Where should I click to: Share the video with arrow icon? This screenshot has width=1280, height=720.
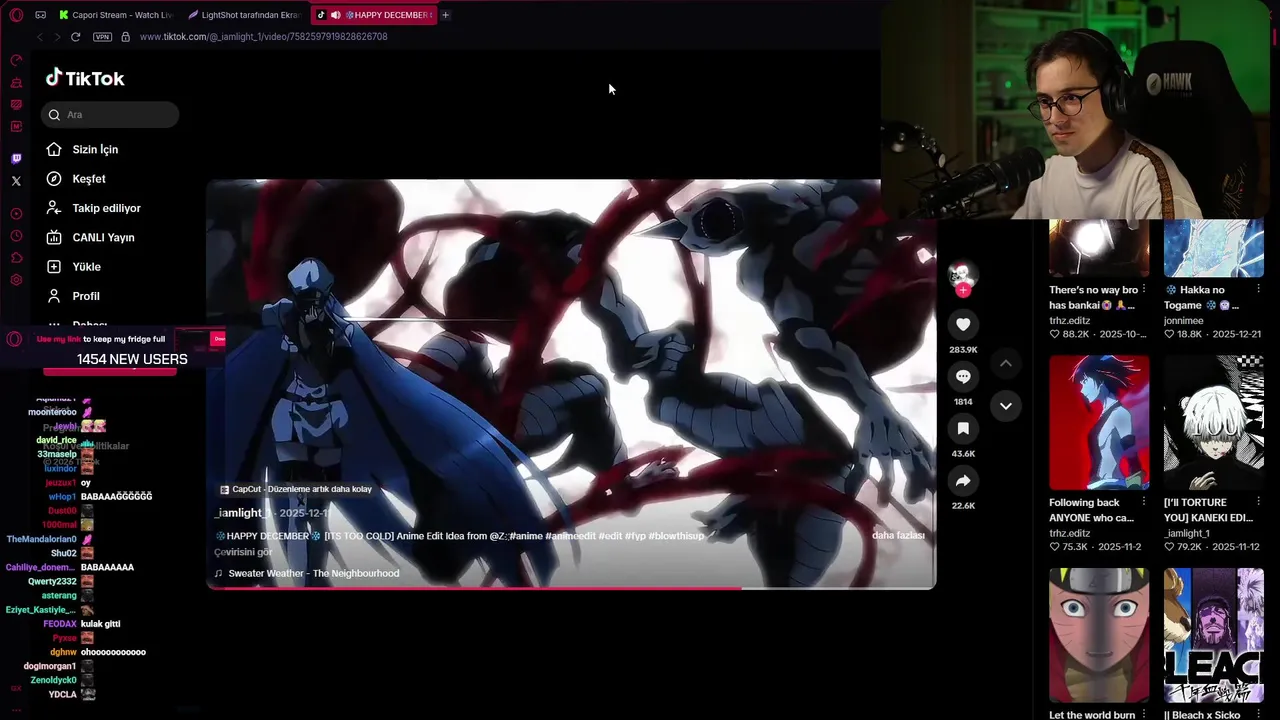[x=963, y=481]
